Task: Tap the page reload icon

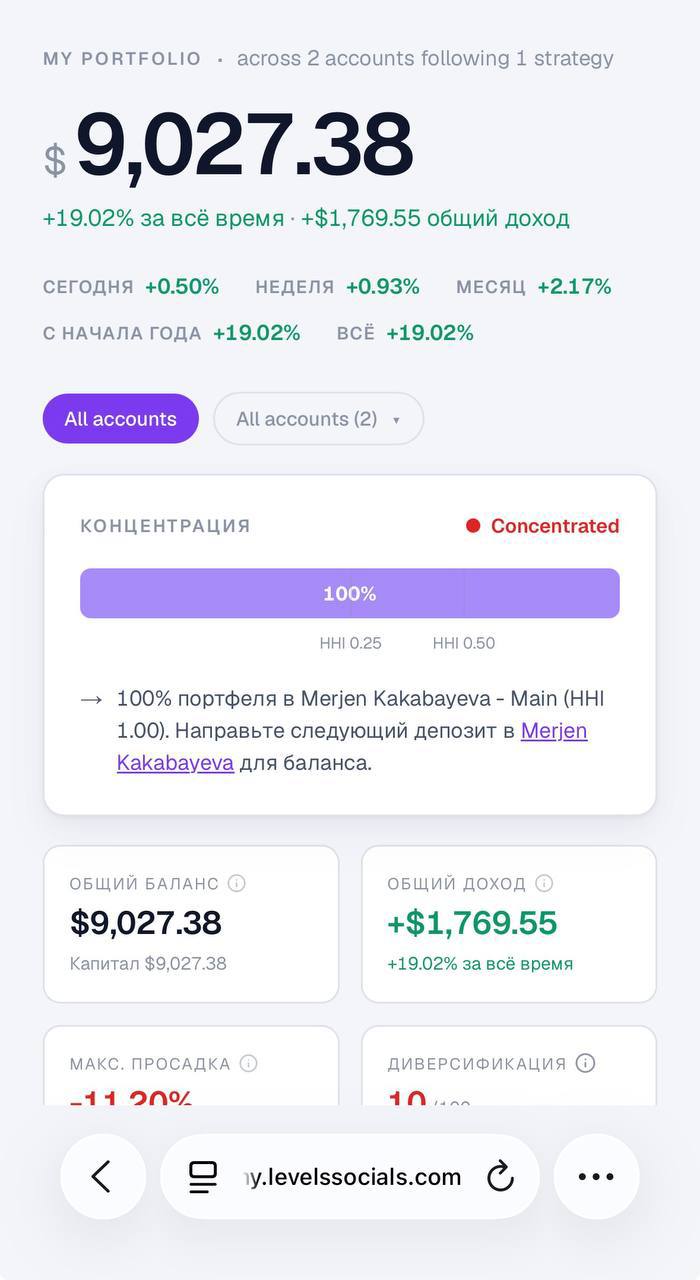Action: (x=500, y=1177)
